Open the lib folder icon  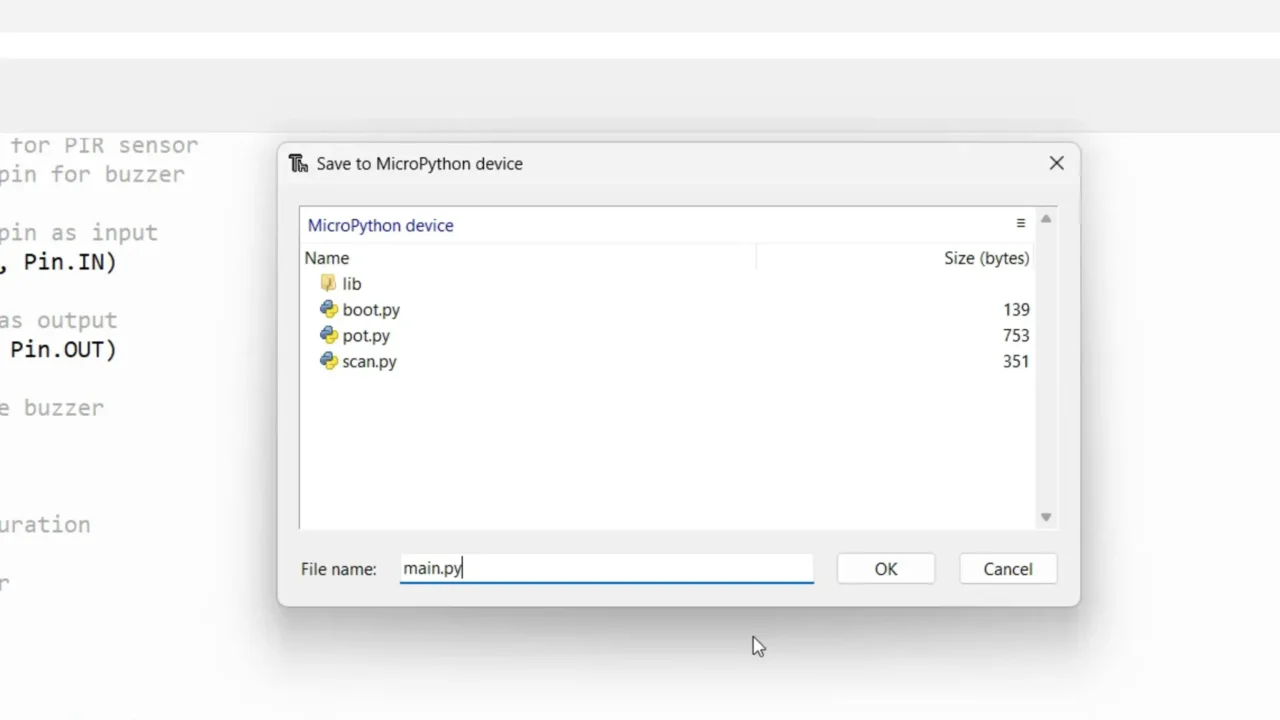[x=329, y=284]
